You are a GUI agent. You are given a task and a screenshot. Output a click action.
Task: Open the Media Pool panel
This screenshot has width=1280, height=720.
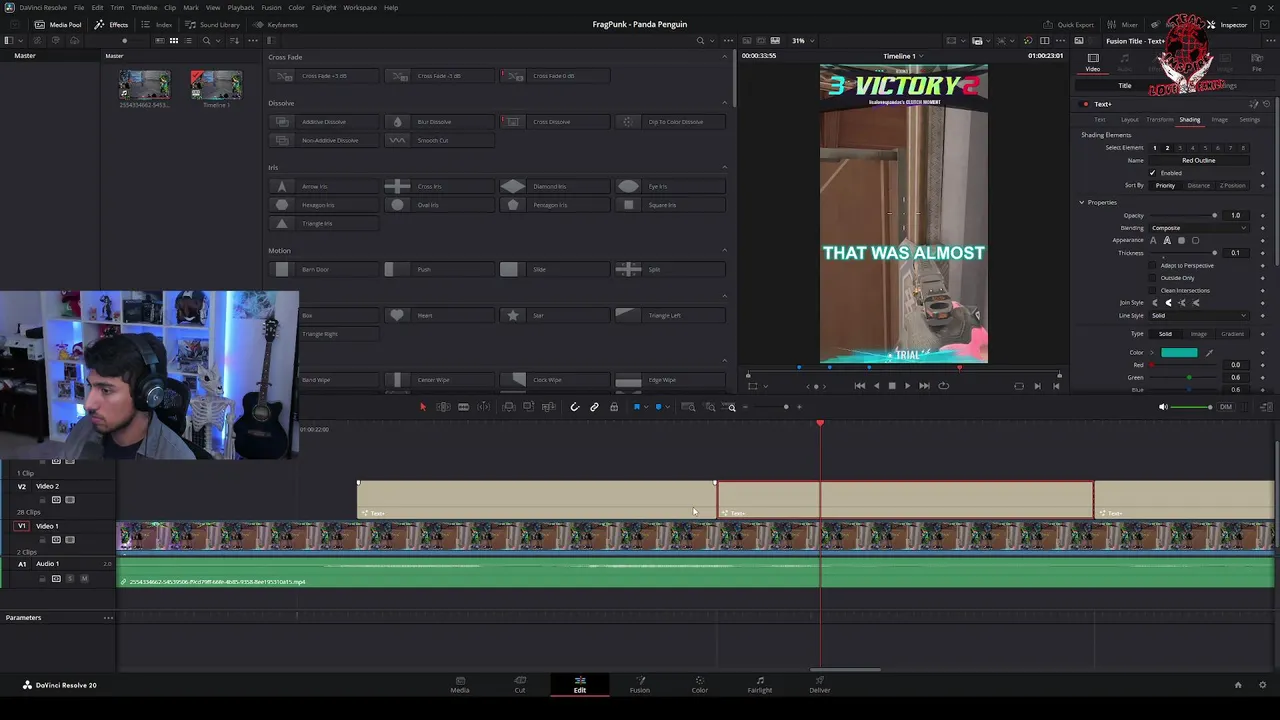tap(58, 24)
